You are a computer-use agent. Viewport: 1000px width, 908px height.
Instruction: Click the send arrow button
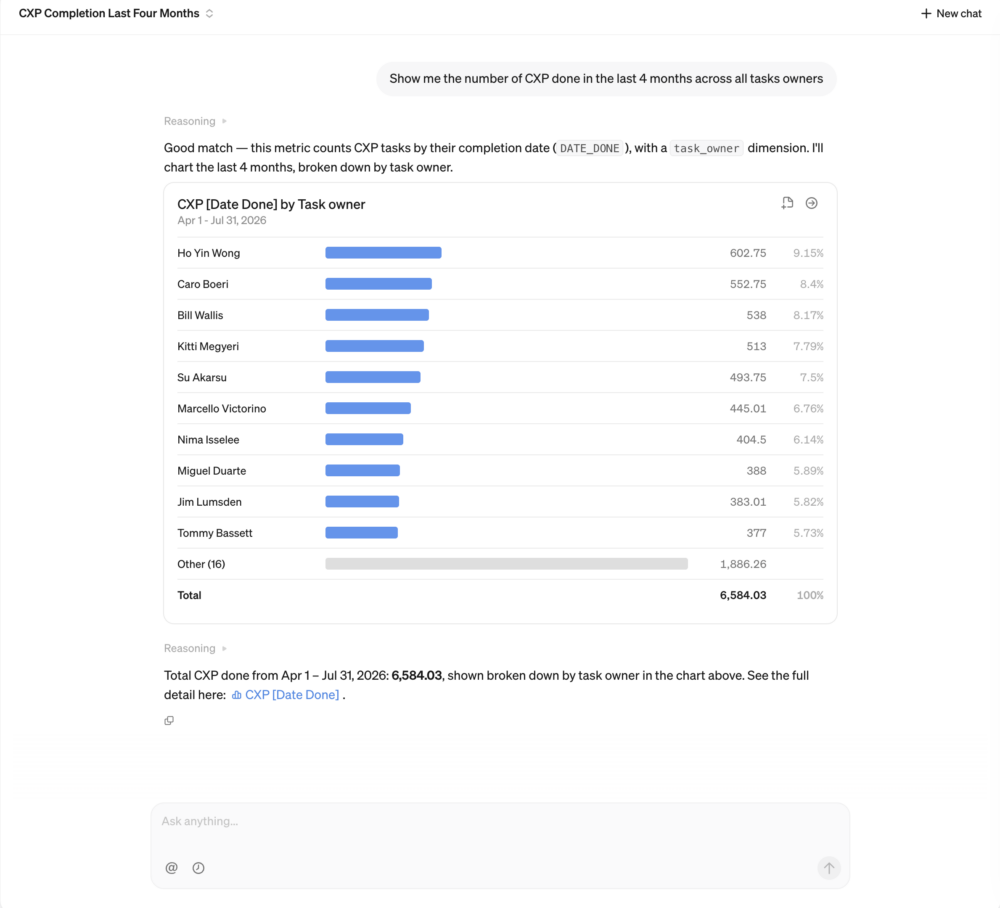(x=828, y=868)
